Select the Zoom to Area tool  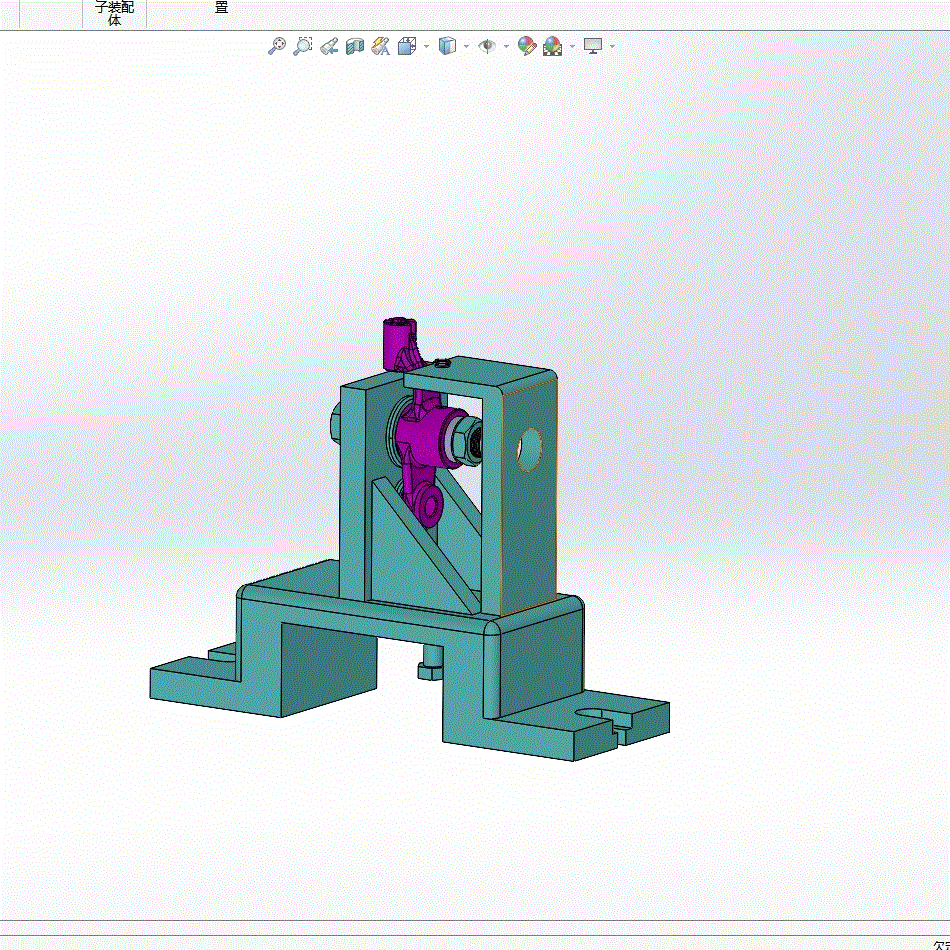(302, 46)
